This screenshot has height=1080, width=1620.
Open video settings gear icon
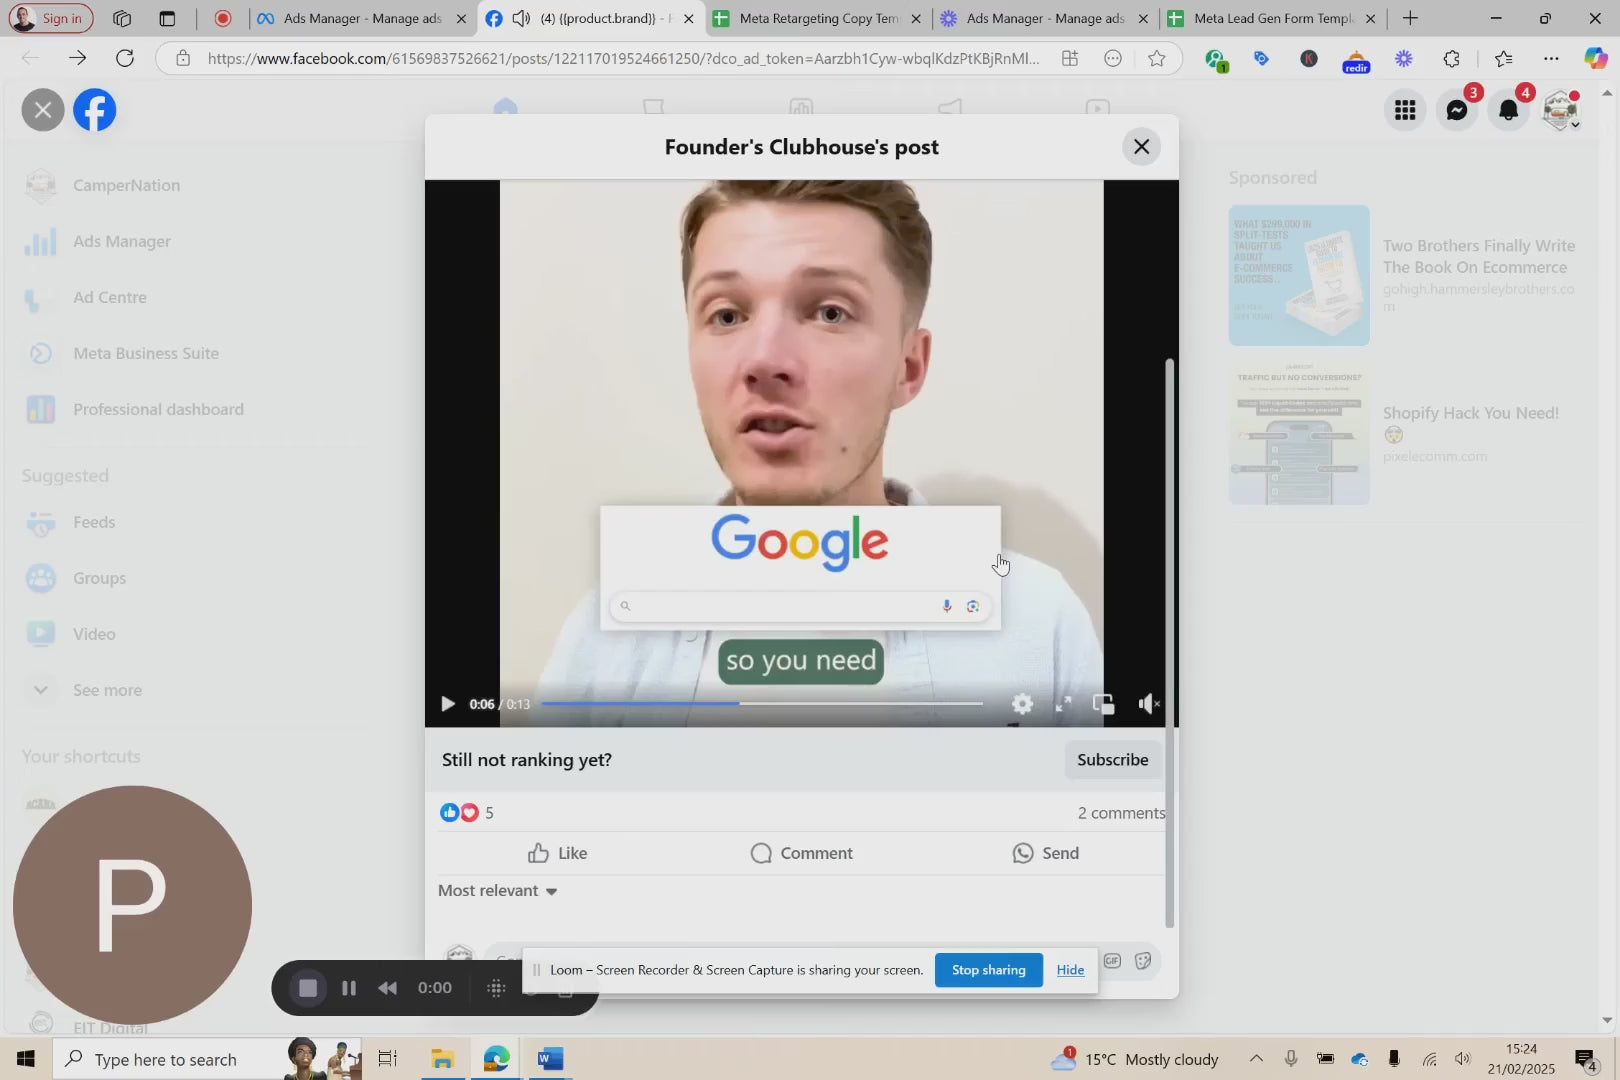tap(1022, 704)
